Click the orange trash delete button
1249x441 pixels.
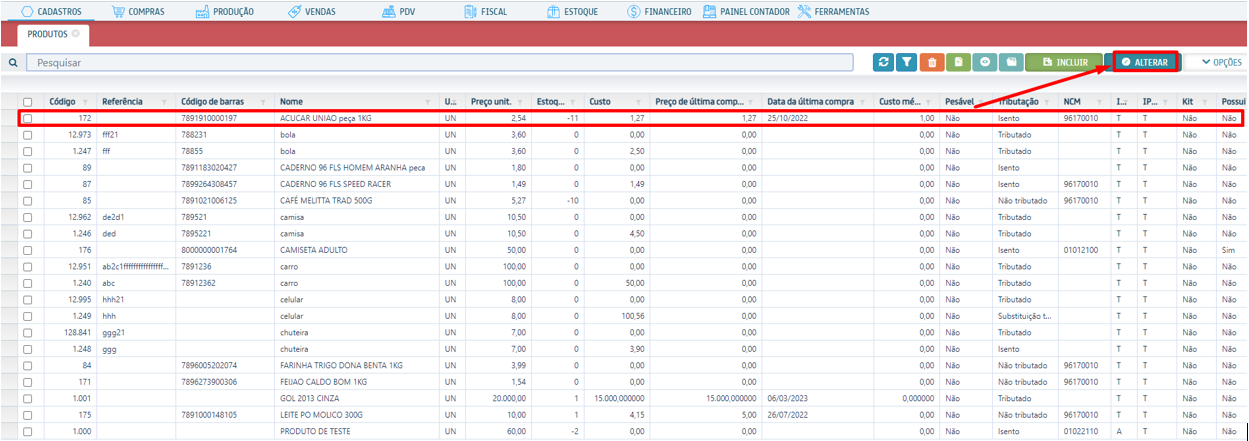pos(932,62)
